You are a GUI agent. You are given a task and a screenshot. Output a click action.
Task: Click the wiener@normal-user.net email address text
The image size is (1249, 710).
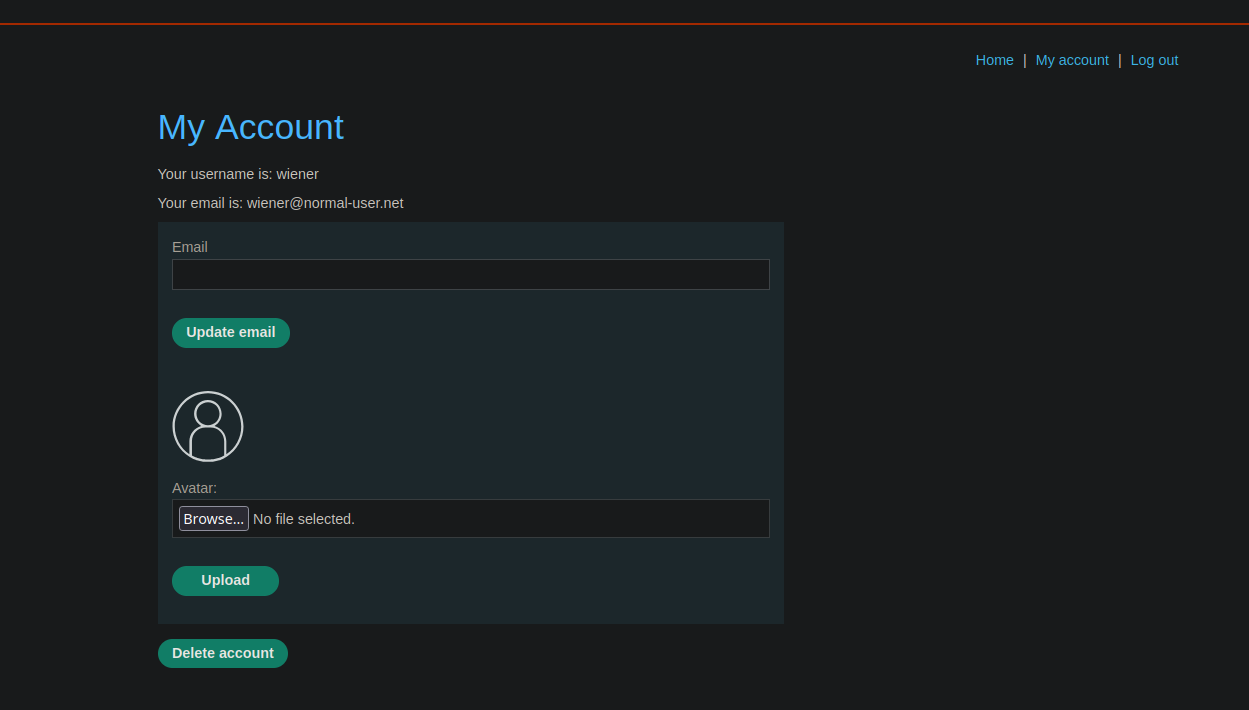point(325,203)
